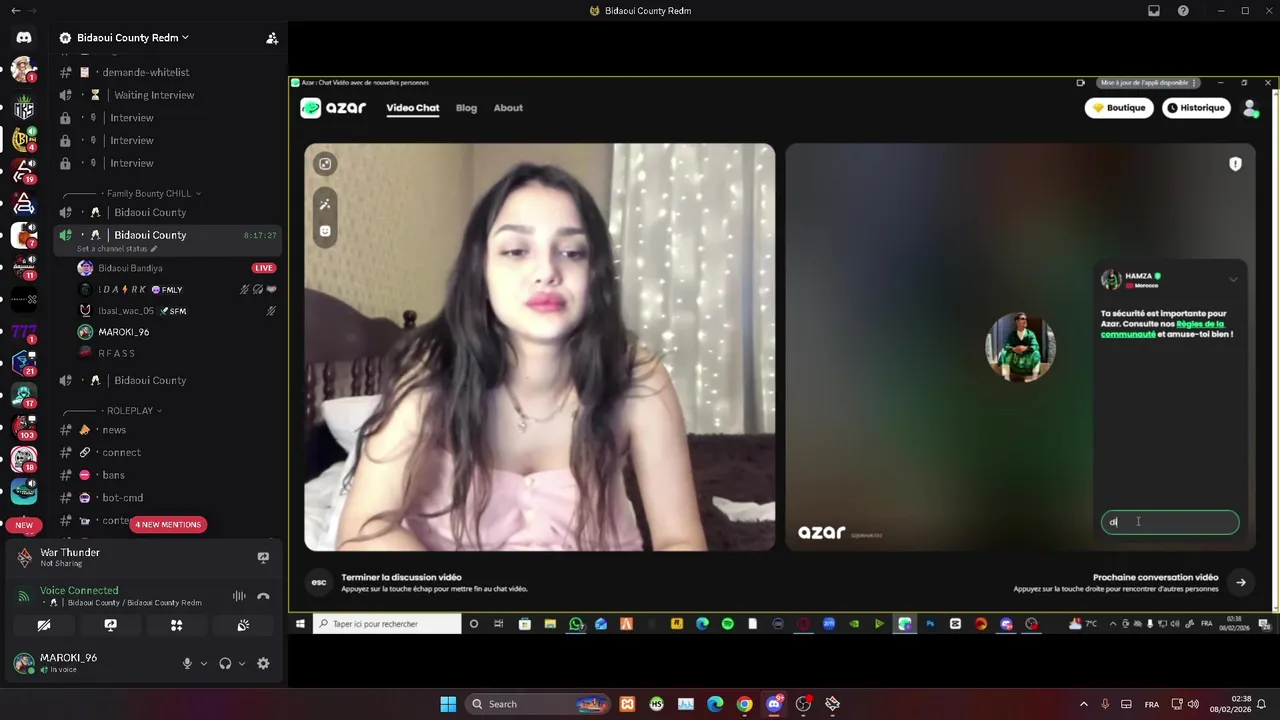1280x720 pixels.
Task: Open Discord User Settings gear
Action: click(263, 663)
